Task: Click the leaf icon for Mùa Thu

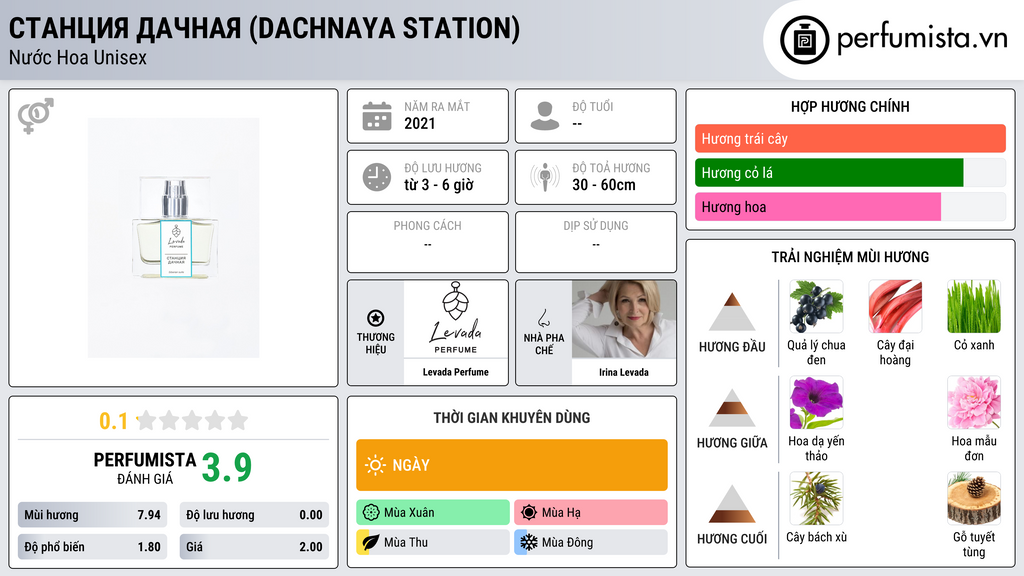Action: coord(370,542)
